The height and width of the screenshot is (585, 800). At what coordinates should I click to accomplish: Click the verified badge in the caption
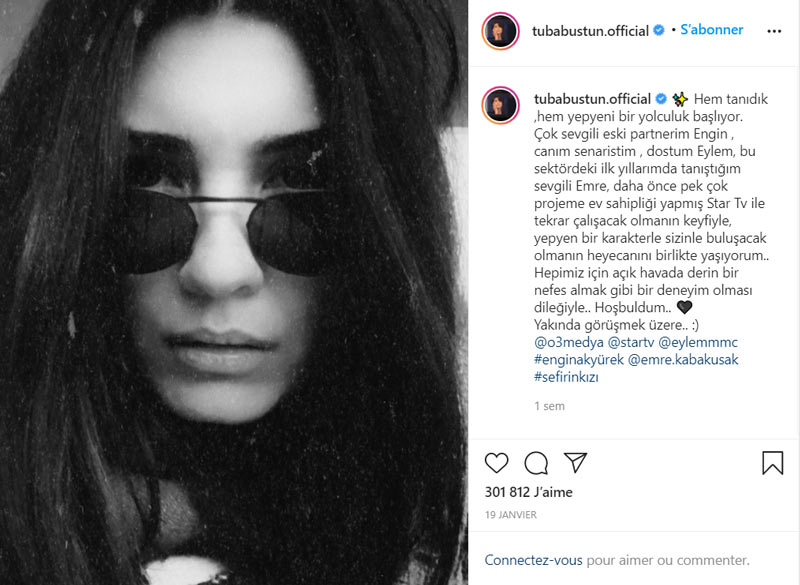point(661,98)
